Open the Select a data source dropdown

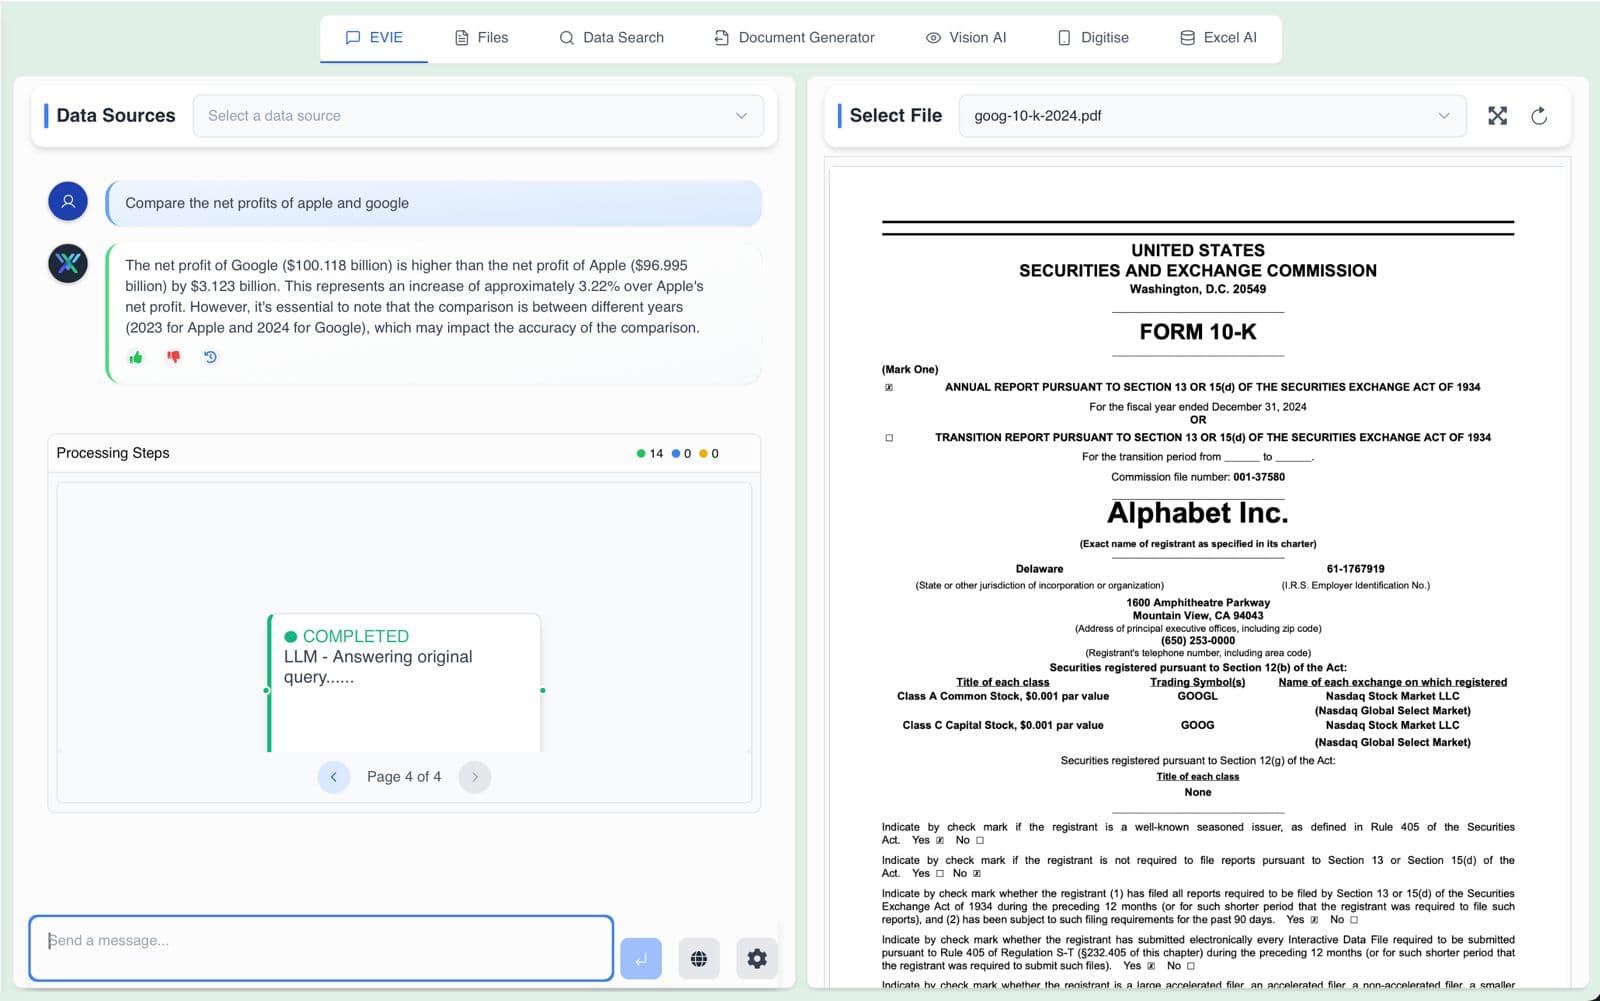pos(478,116)
